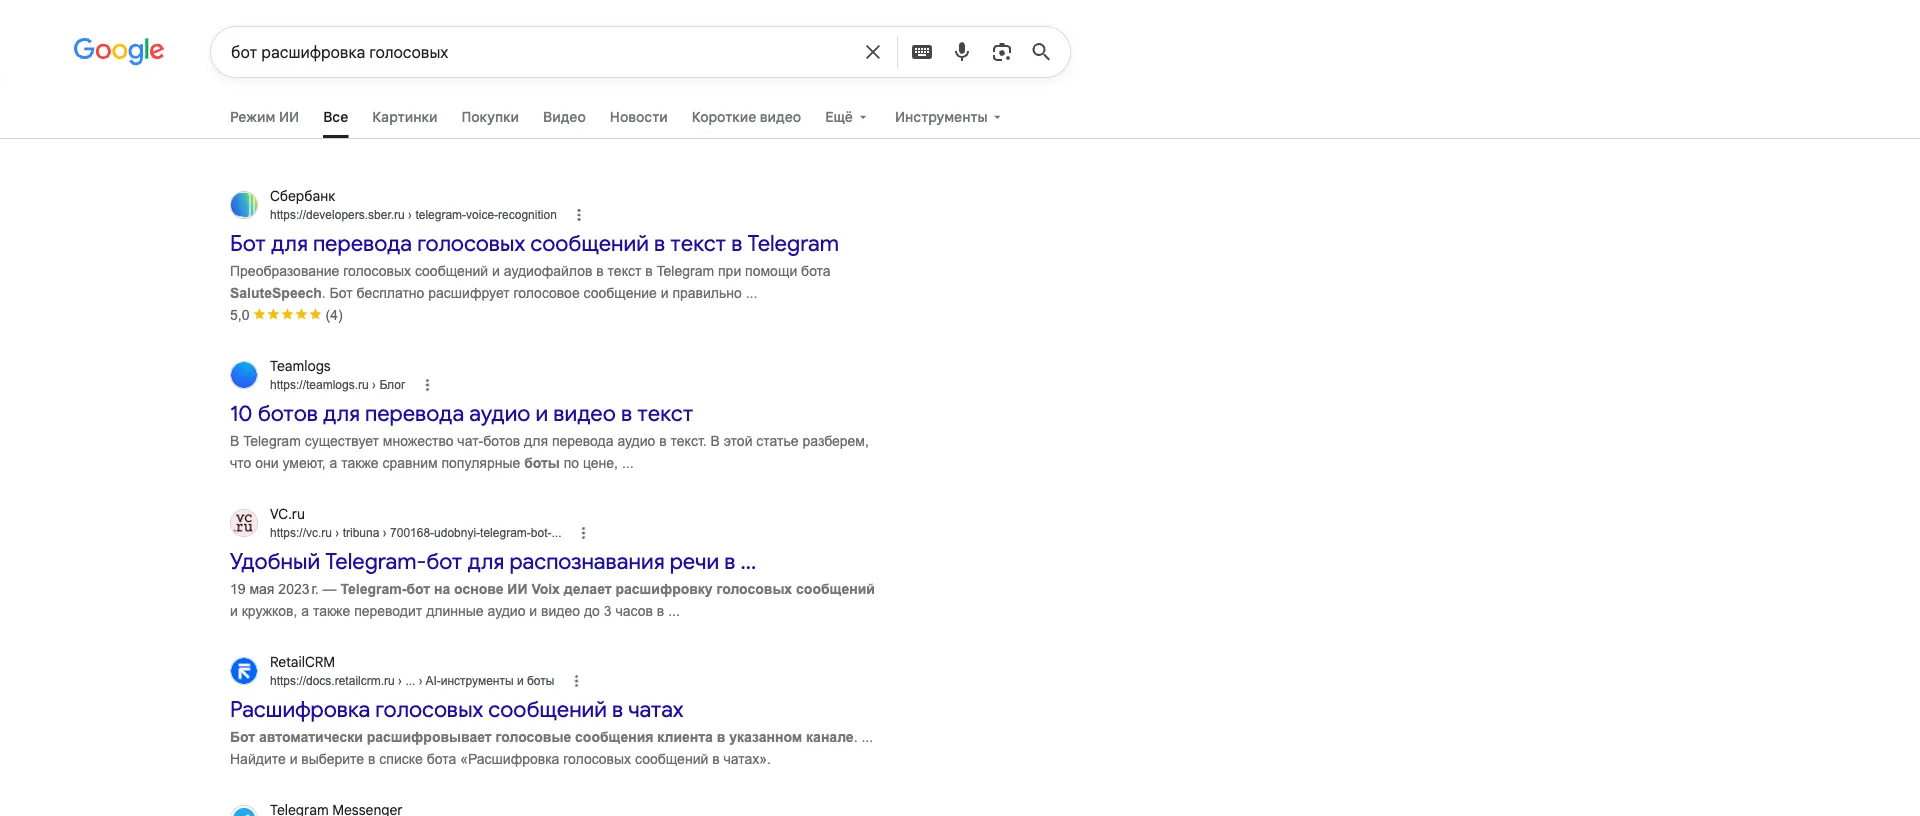This screenshot has height=816, width=1920.
Task: Click the 5,0 star rating
Action: tap(286, 315)
